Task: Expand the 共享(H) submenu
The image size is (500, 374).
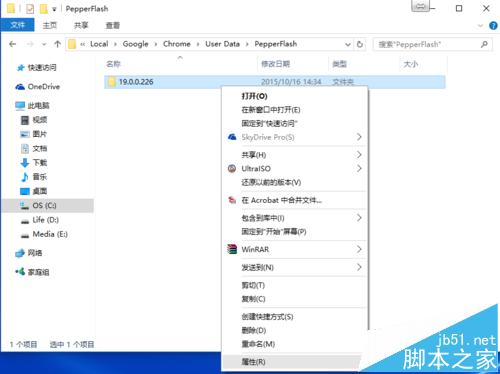Action: point(295,155)
